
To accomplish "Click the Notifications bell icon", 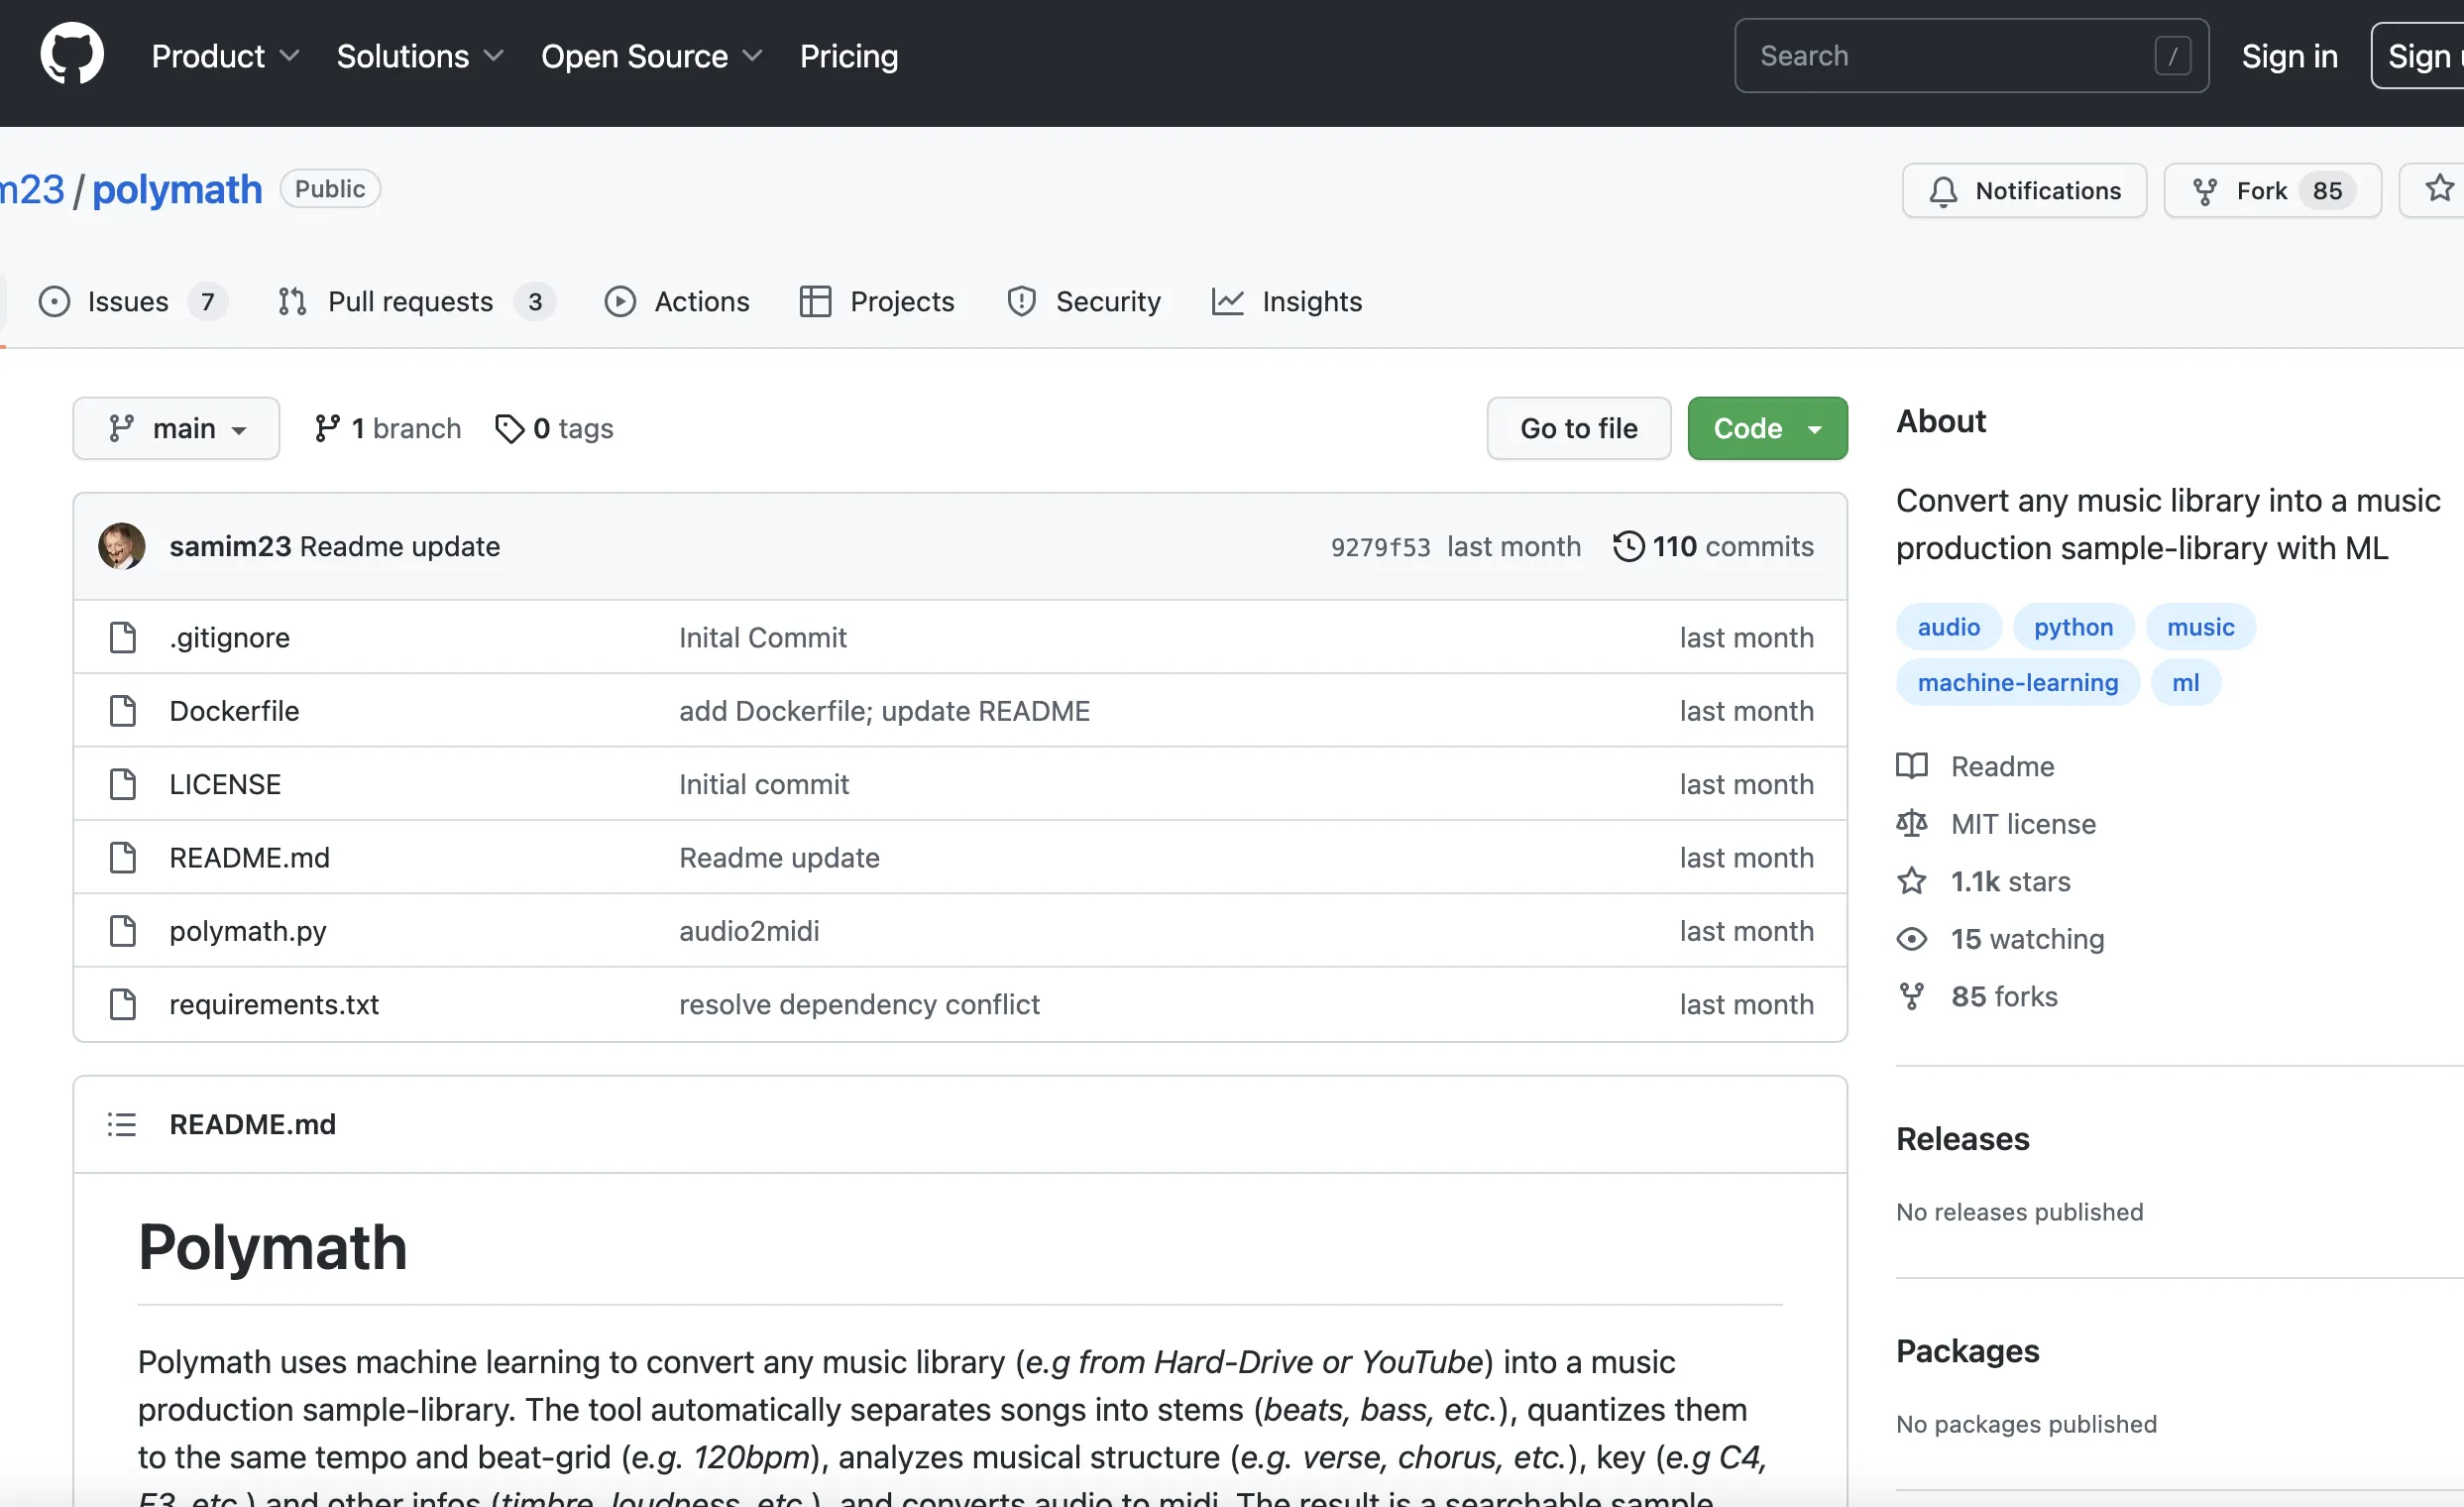I will (x=1941, y=190).
